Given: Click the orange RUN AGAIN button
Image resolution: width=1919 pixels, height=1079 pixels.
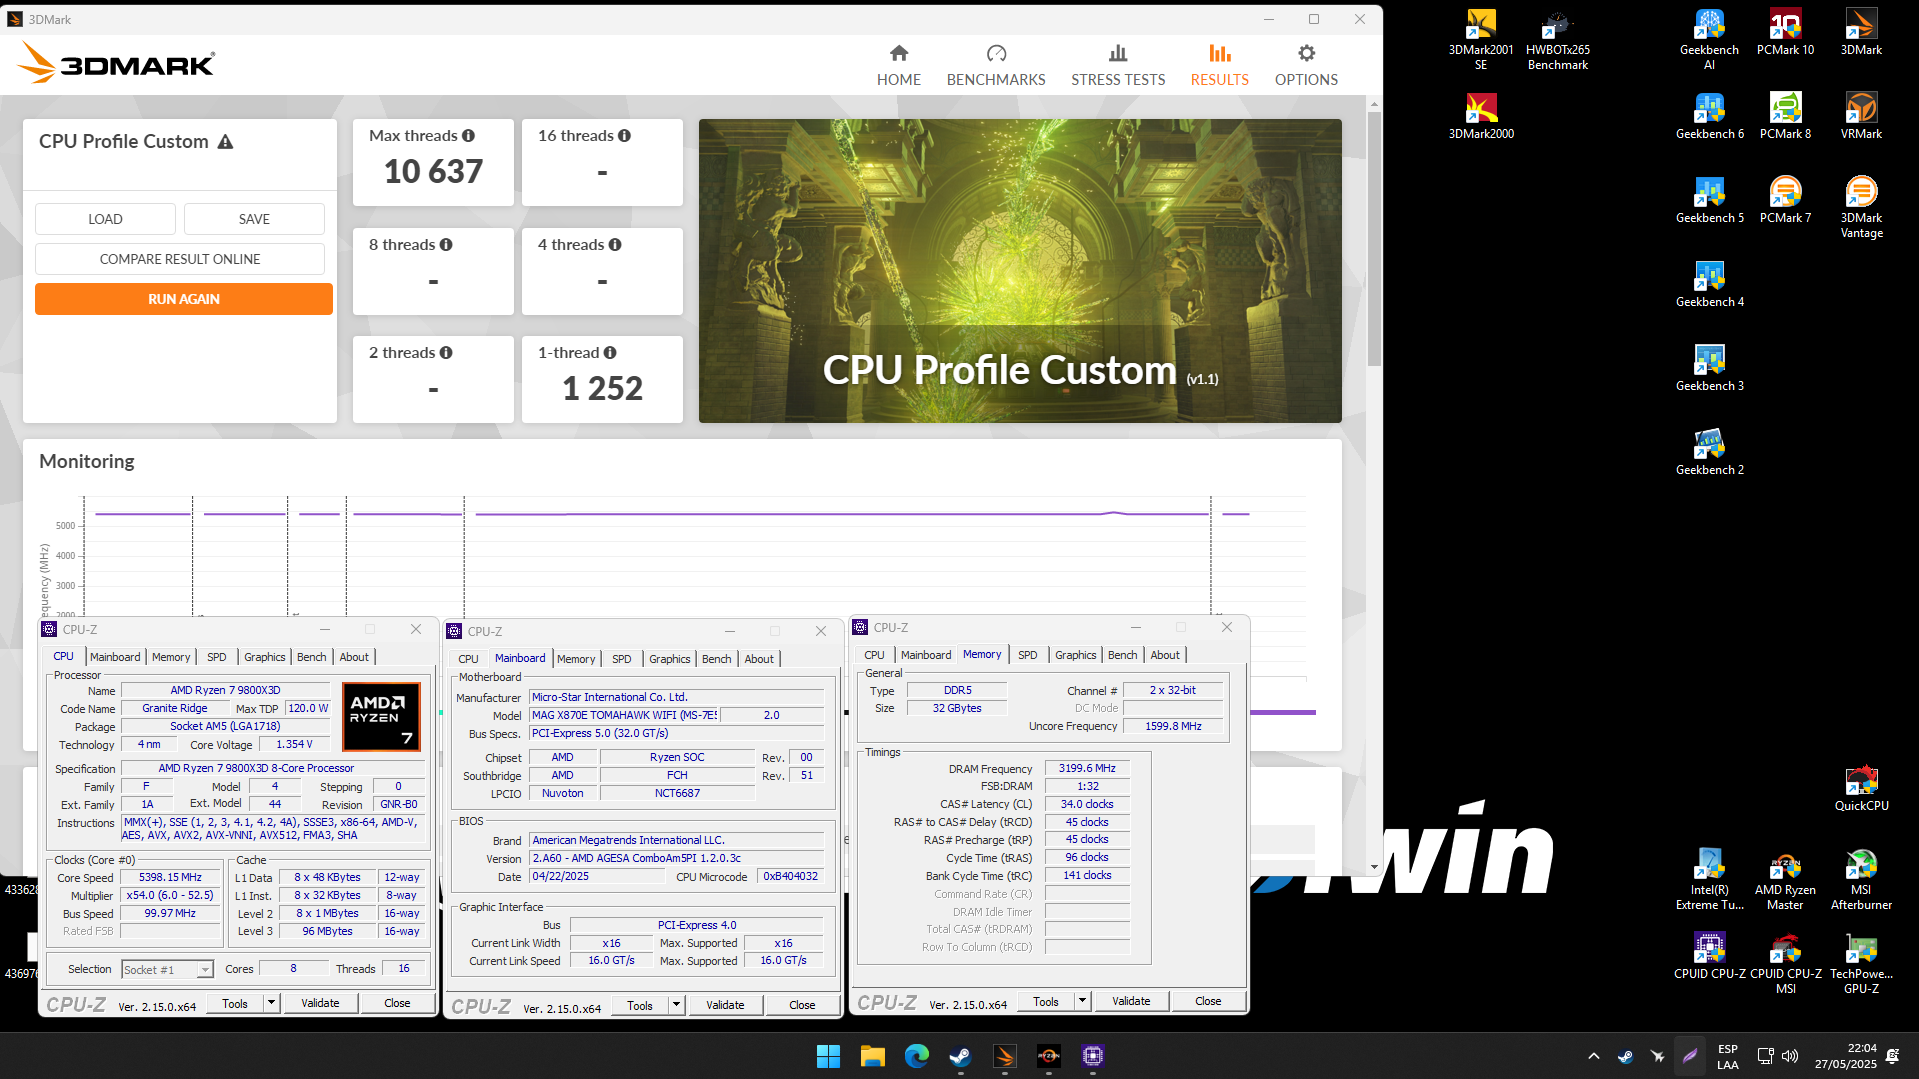Looking at the screenshot, I should (184, 299).
